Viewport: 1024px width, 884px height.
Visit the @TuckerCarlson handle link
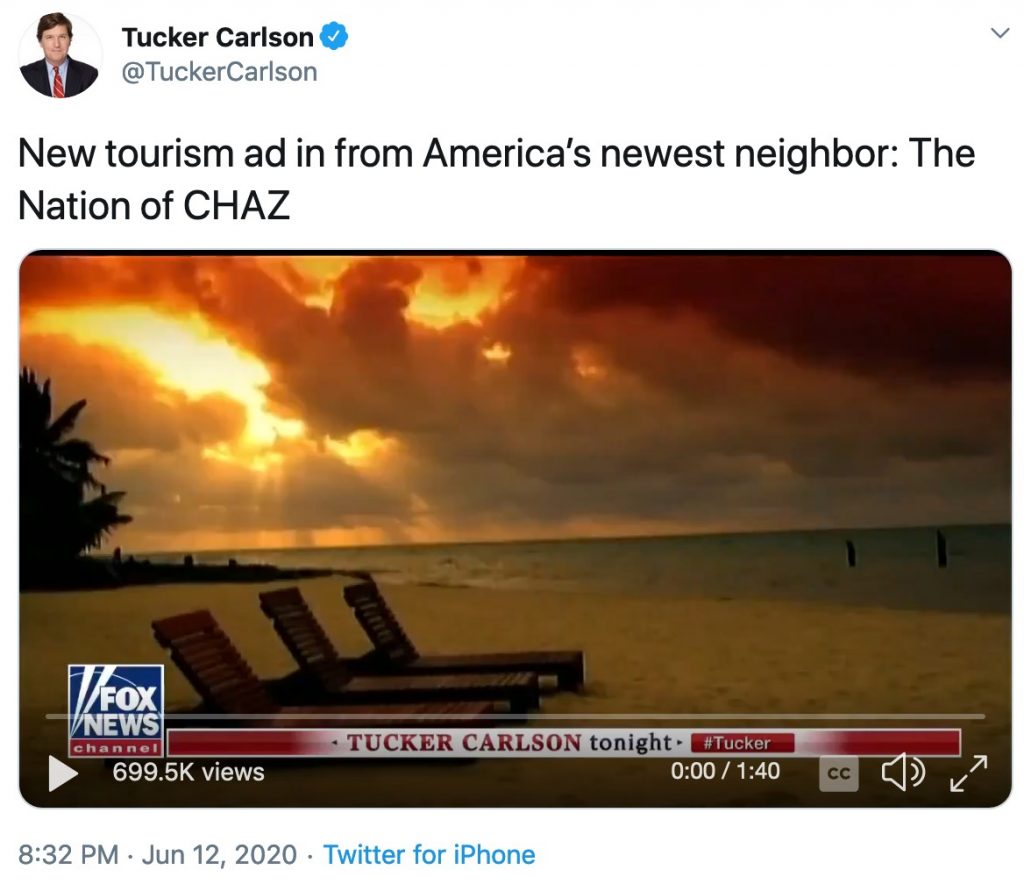click(x=219, y=72)
